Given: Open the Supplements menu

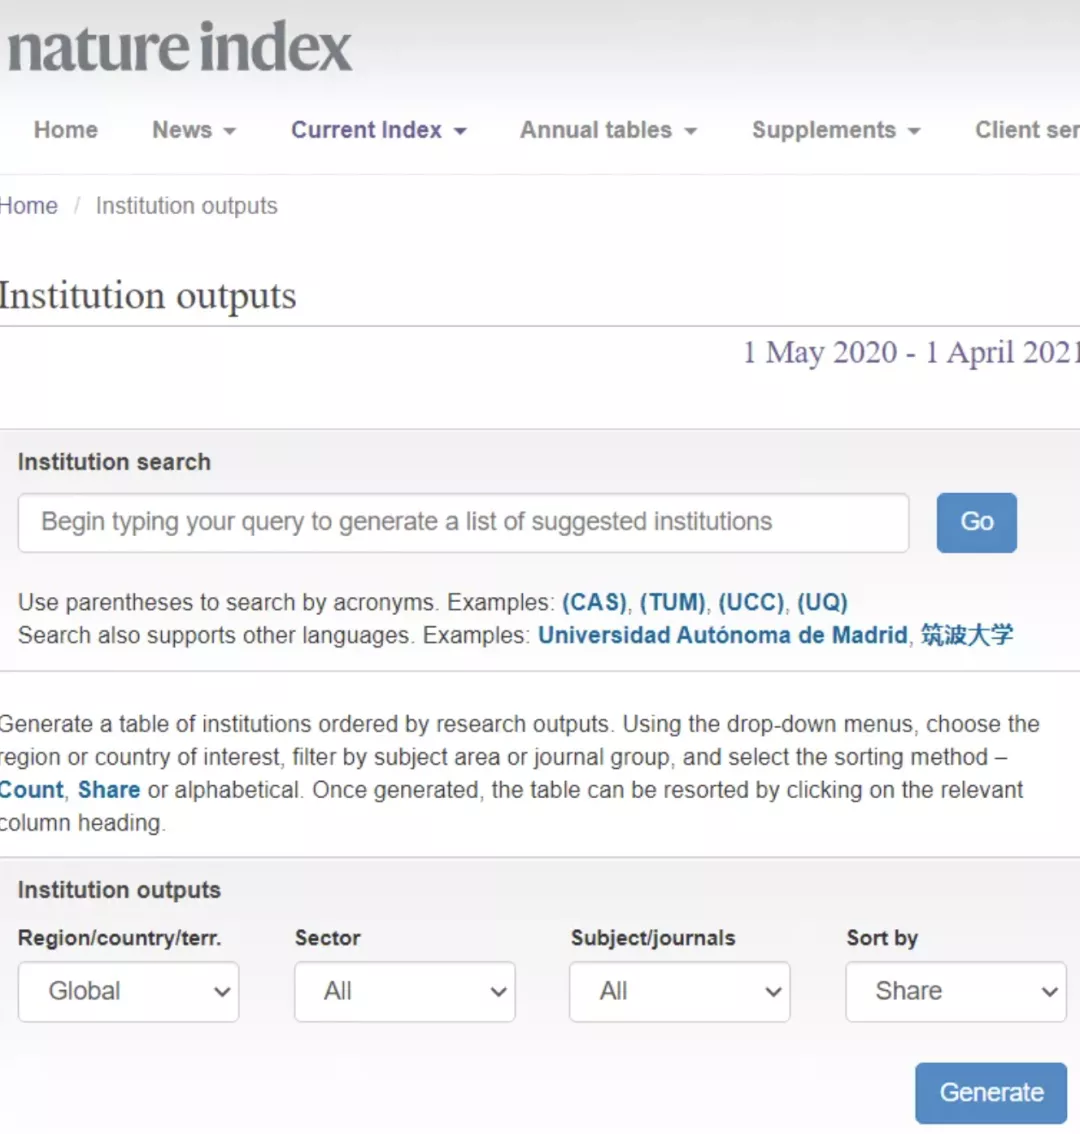Looking at the screenshot, I should click(835, 130).
